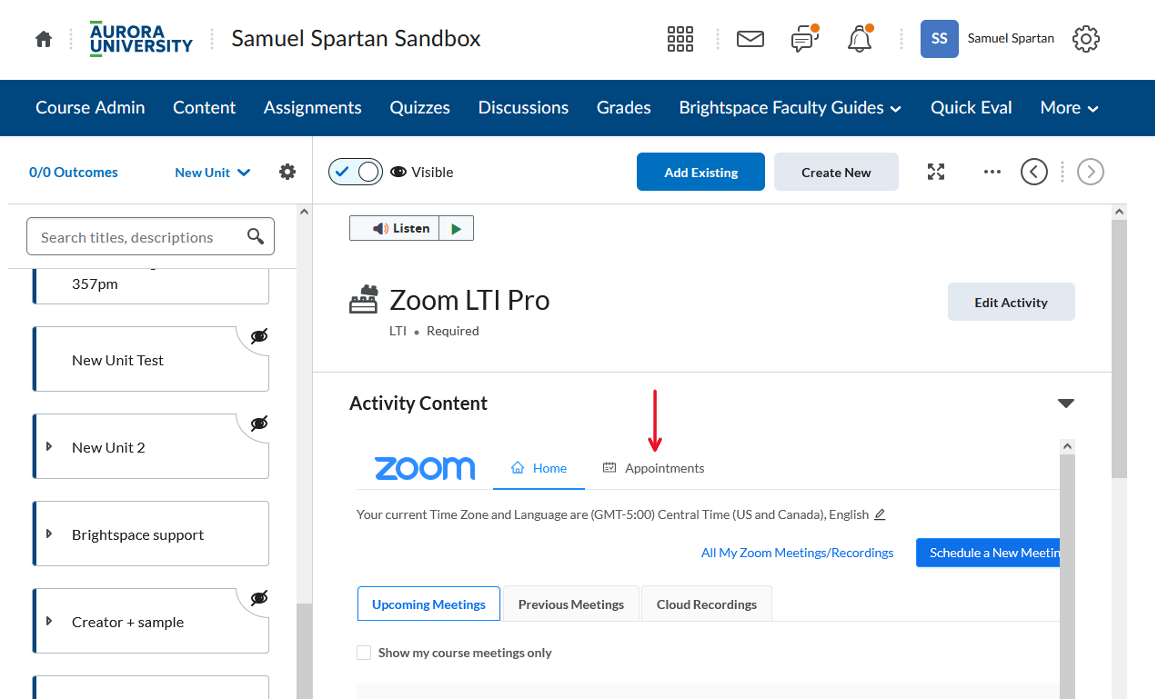Expand the Creator + sample unit
The image size is (1155, 699).
pyautogui.click(x=49, y=621)
